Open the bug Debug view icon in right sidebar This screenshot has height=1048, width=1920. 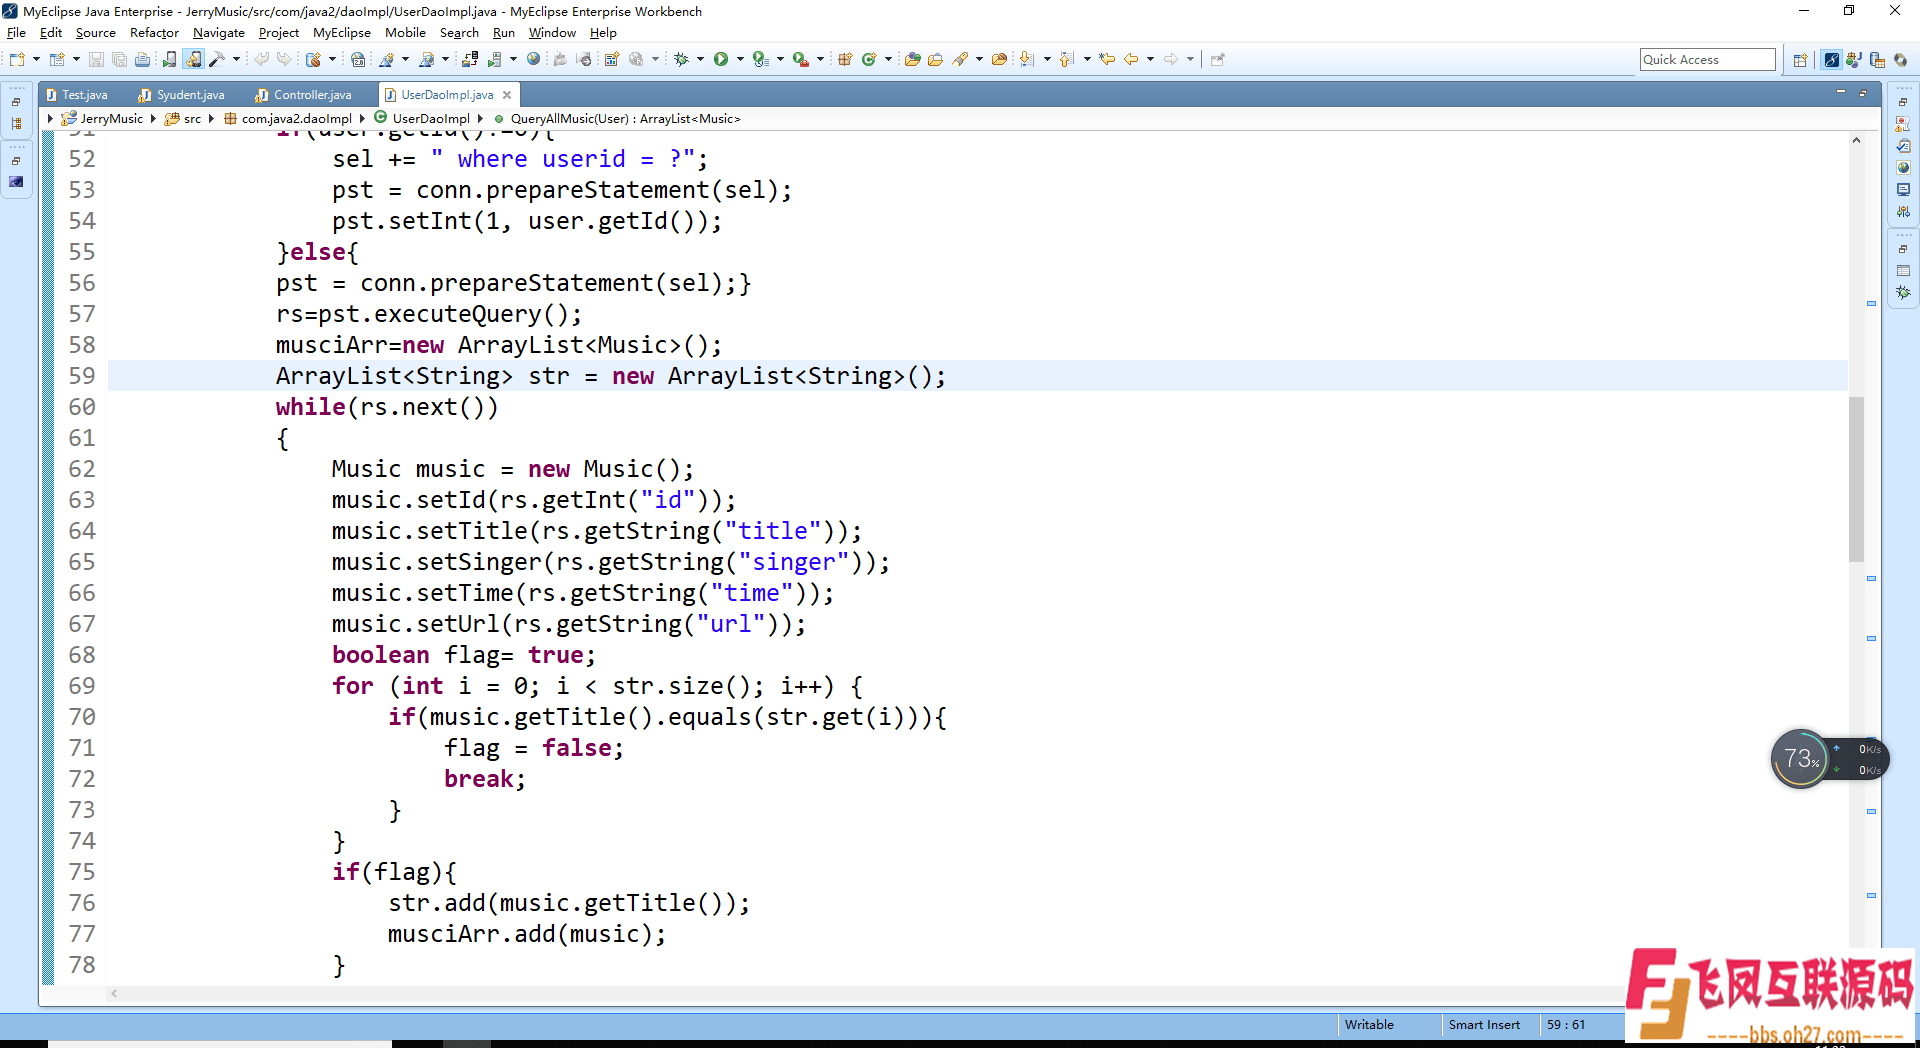click(x=1903, y=293)
